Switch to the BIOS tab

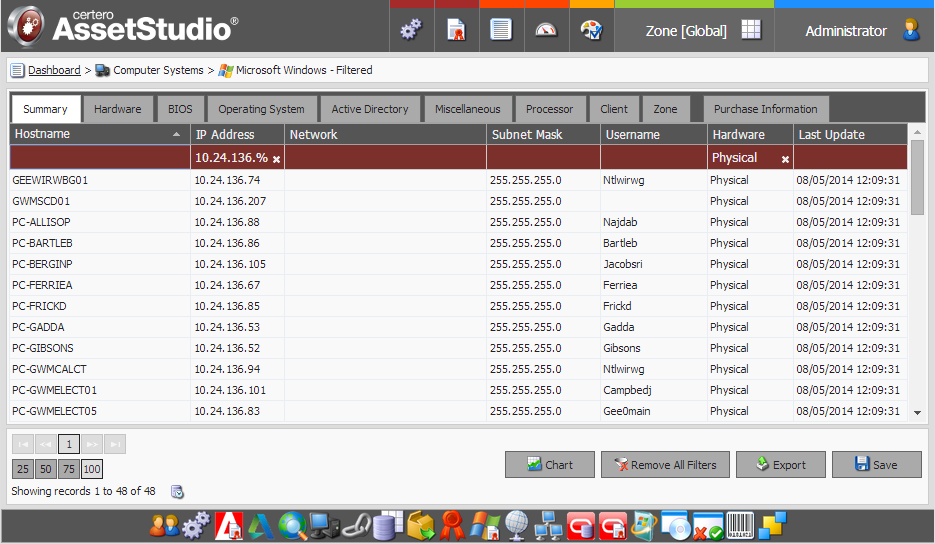(180, 109)
